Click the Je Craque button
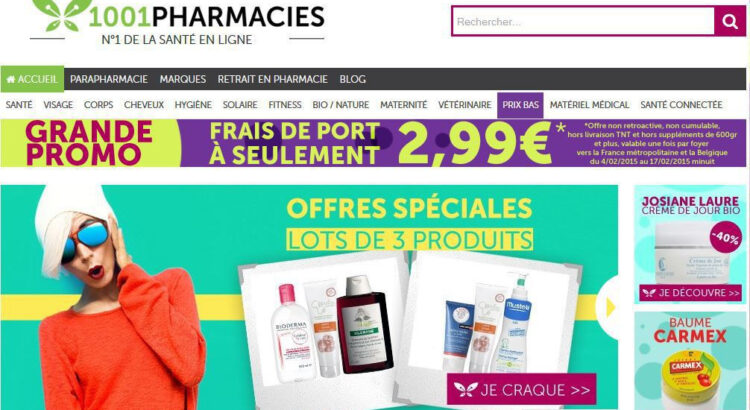The height and width of the screenshot is (410, 750). point(522,389)
